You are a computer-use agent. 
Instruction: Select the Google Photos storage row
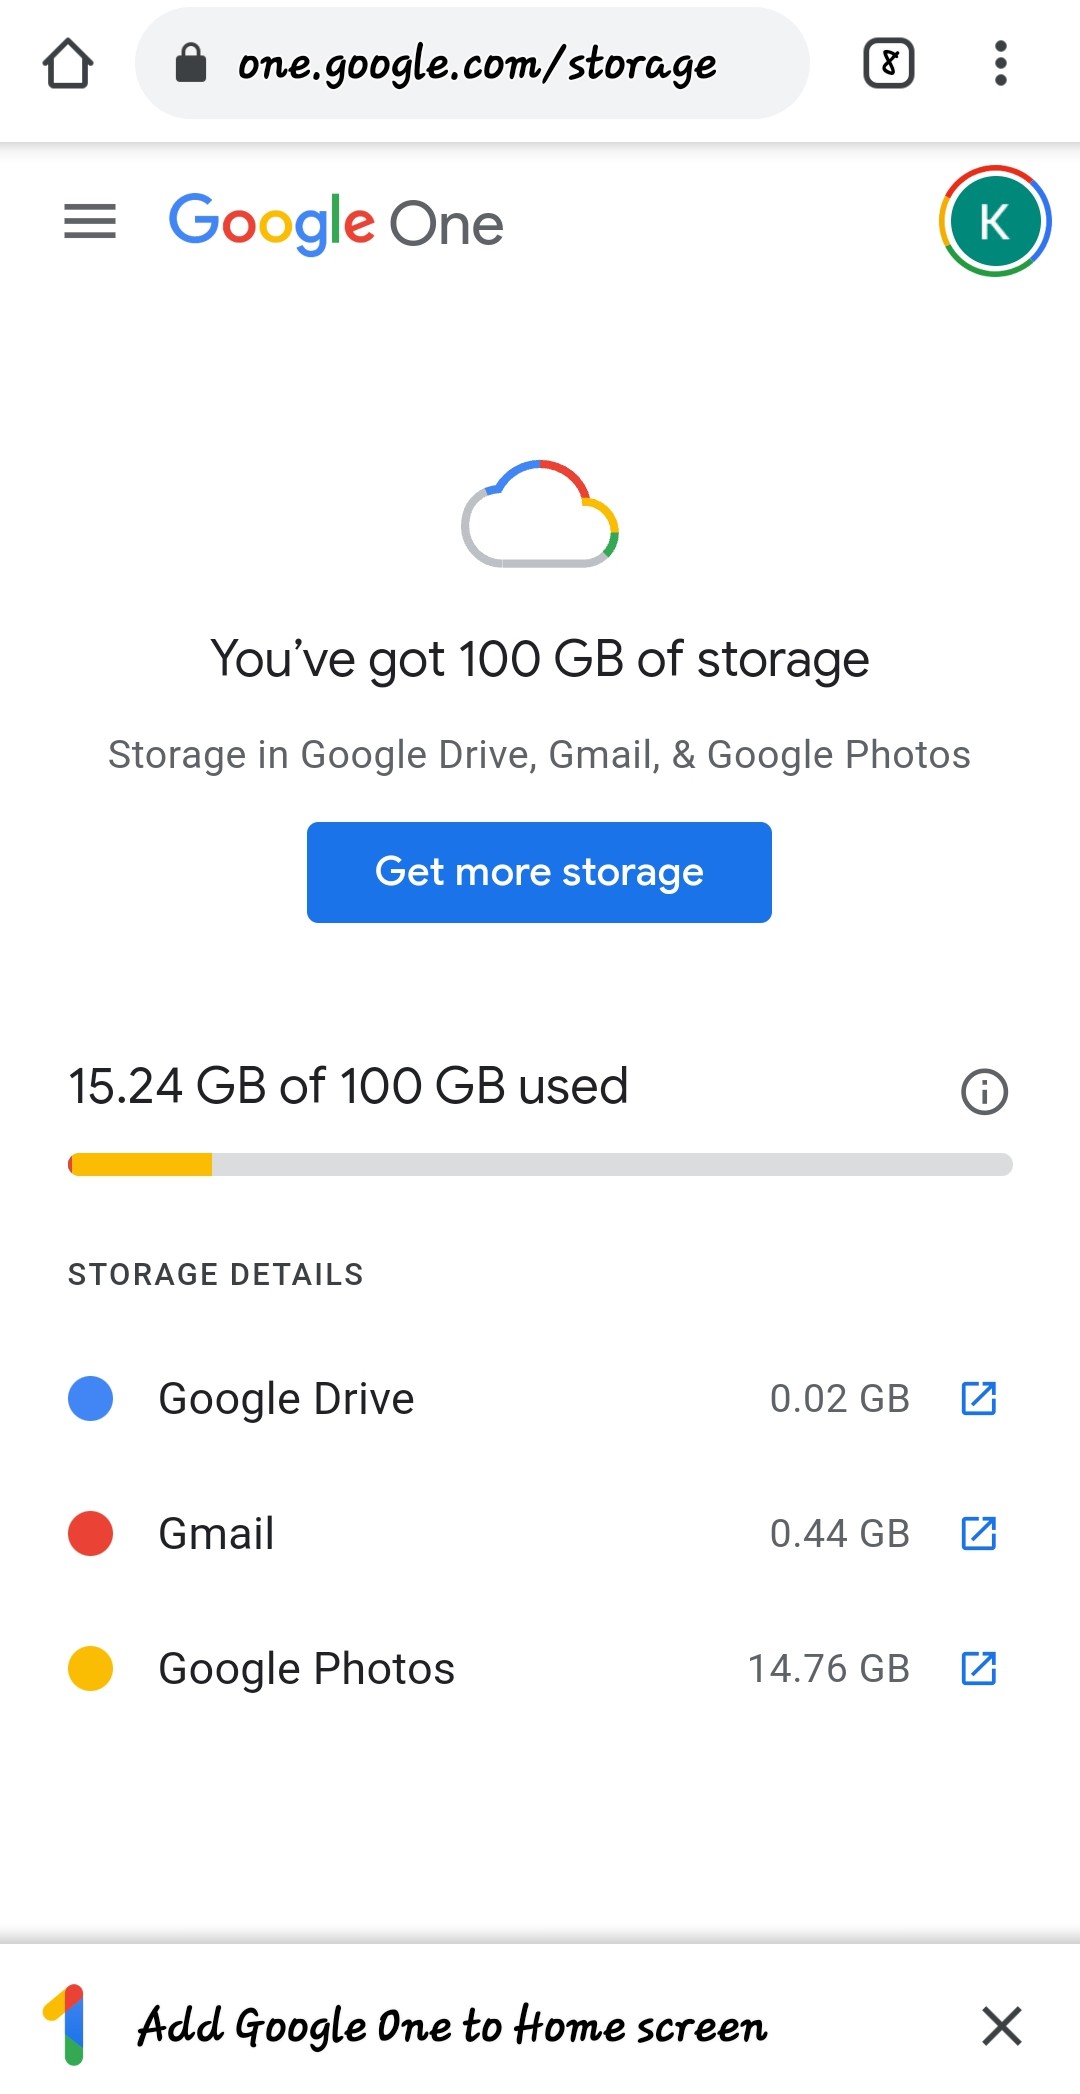[540, 1668]
